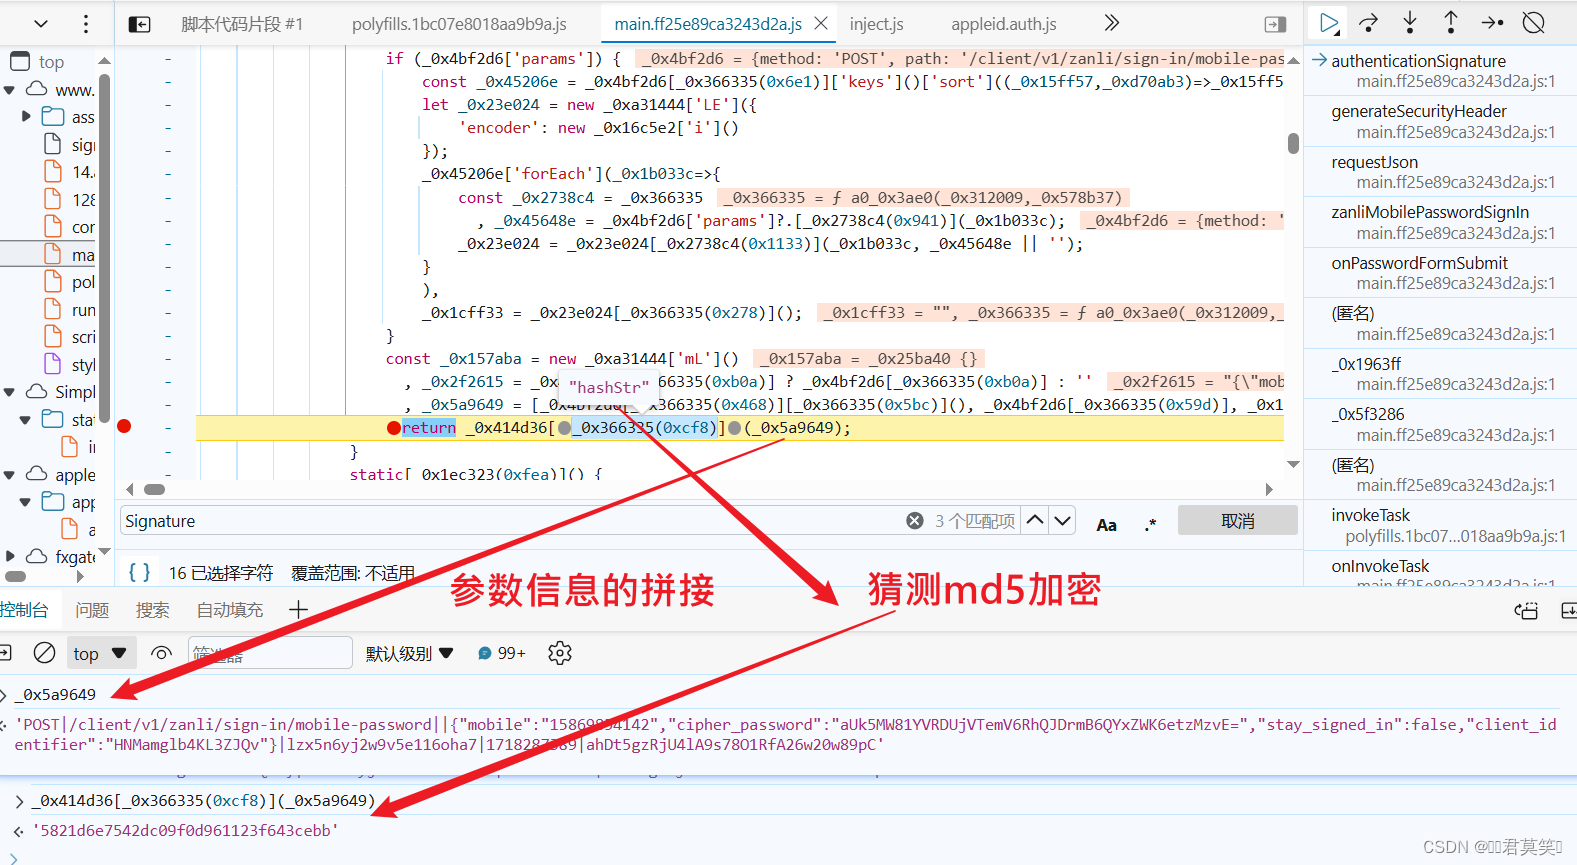
Task: Go to next search match
Action: [x=1063, y=520]
